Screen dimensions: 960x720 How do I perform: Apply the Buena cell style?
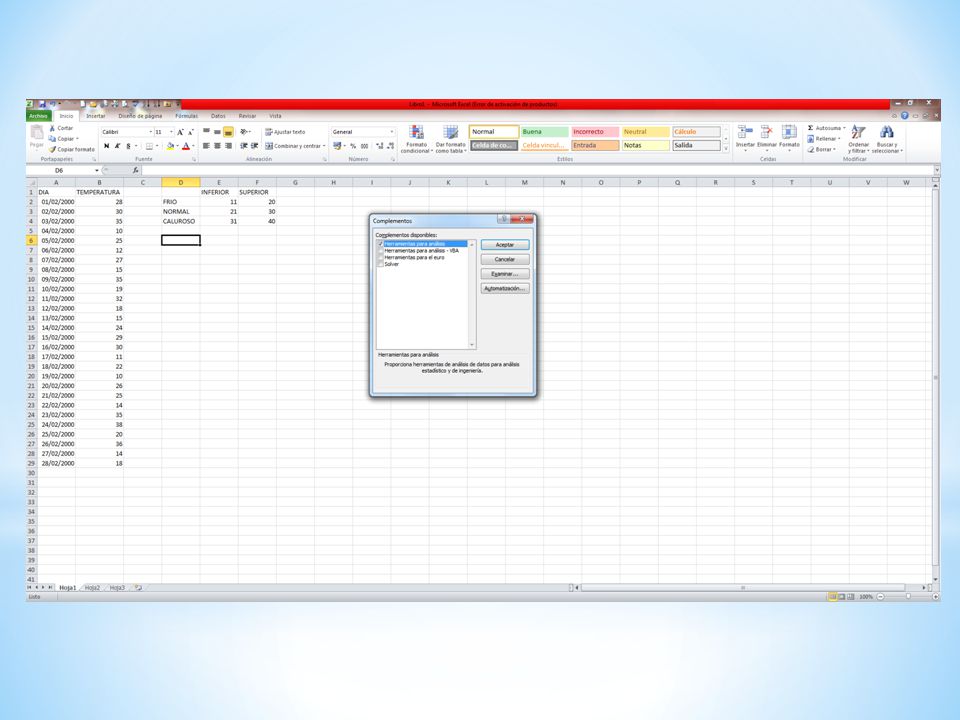click(544, 132)
